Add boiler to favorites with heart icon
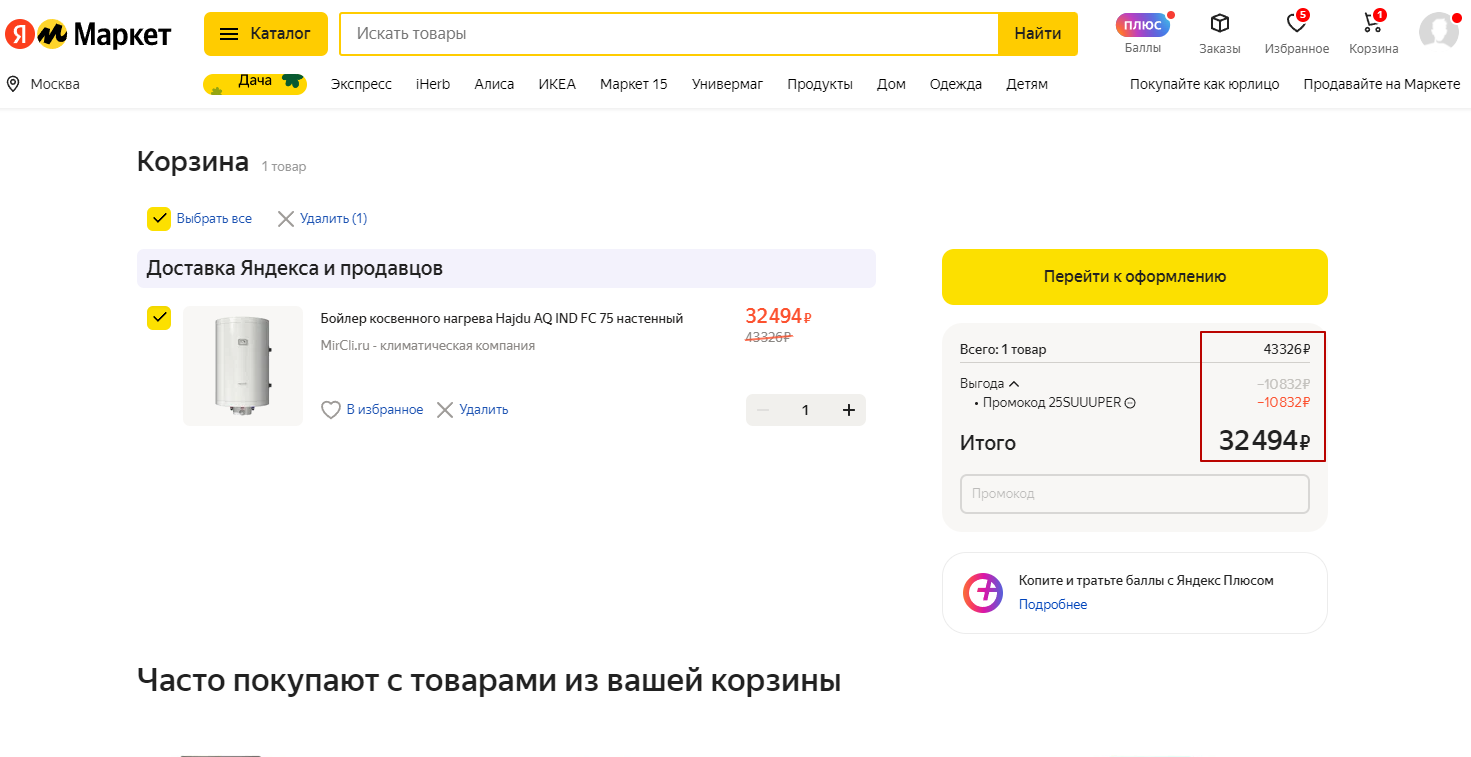The image size is (1471, 757). [331, 410]
